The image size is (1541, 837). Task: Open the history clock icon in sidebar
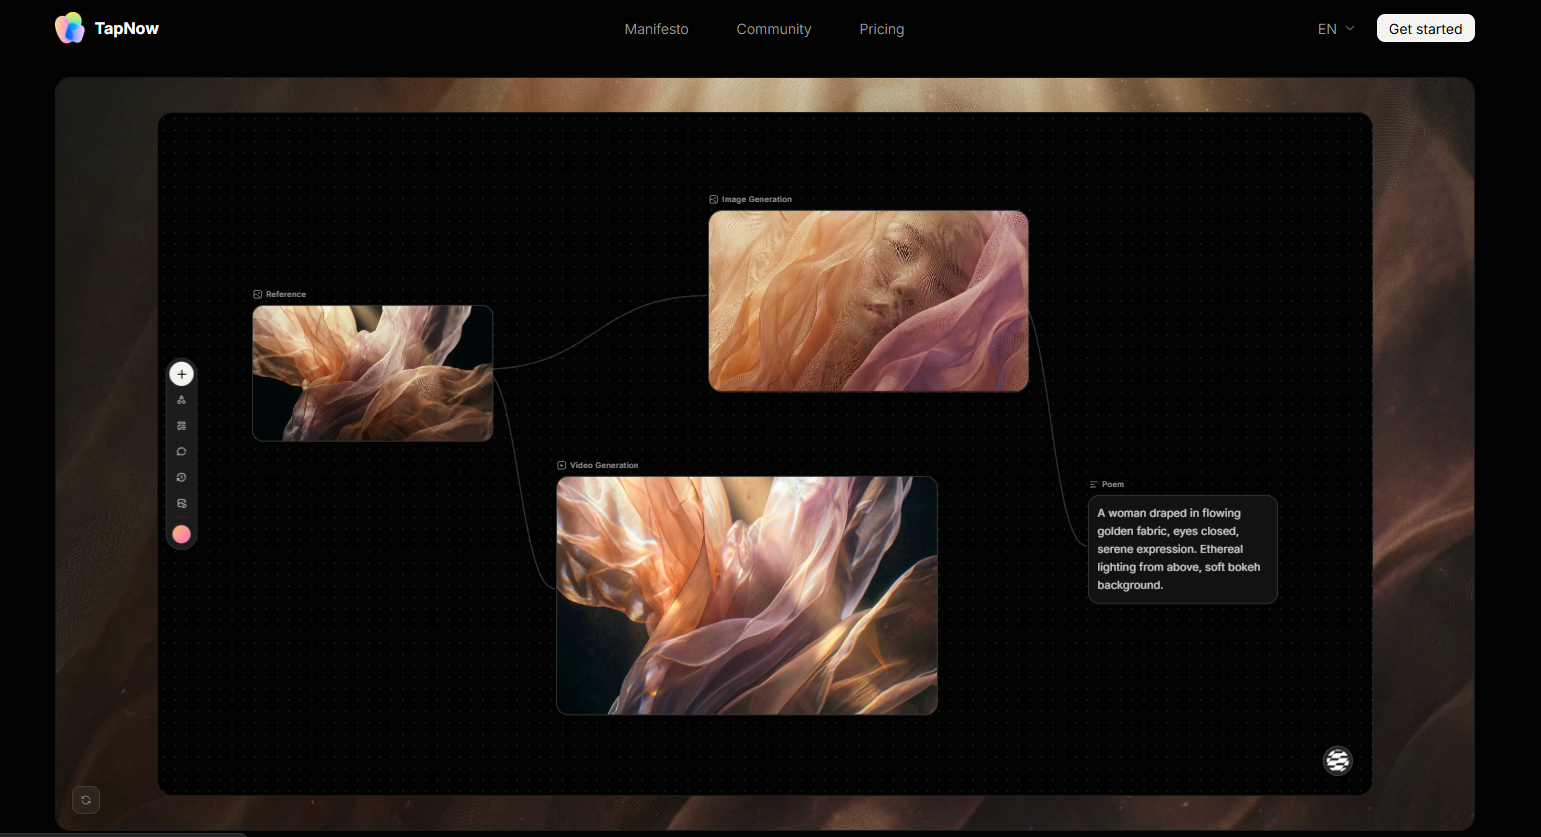pyautogui.click(x=181, y=478)
